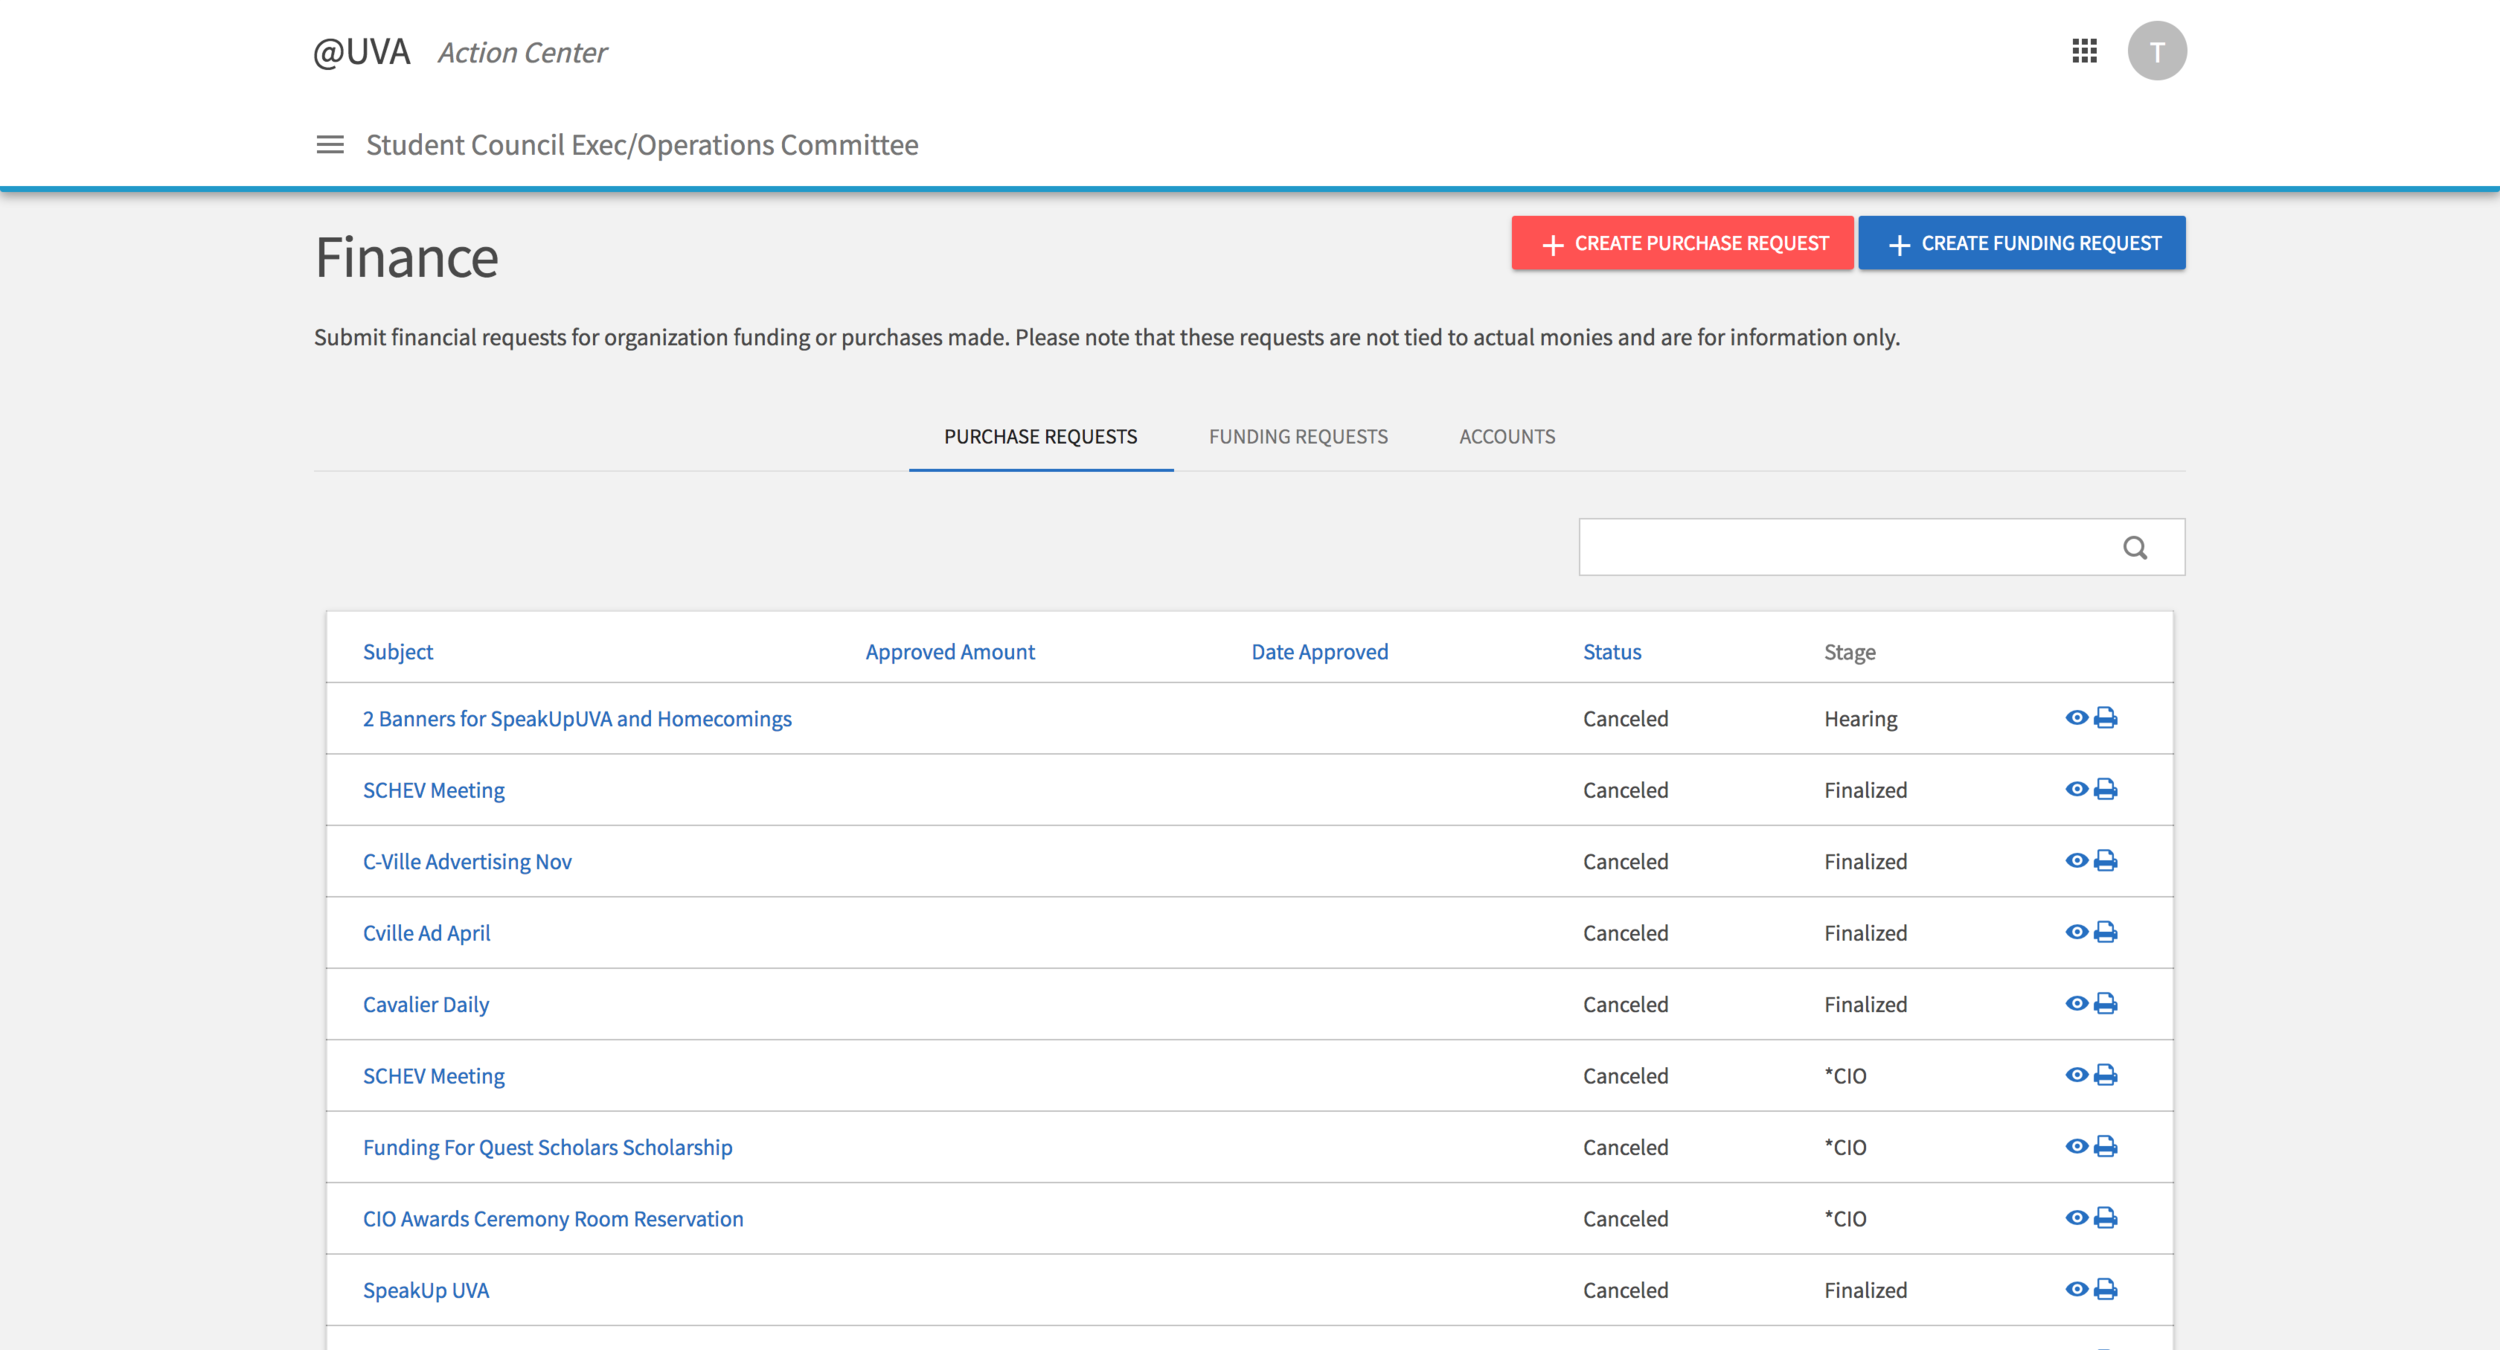Image resolution: width=2500 pixels, height=1350 pixels.
Task: Sort table by Approved Amount column
Action: point(950,652)
